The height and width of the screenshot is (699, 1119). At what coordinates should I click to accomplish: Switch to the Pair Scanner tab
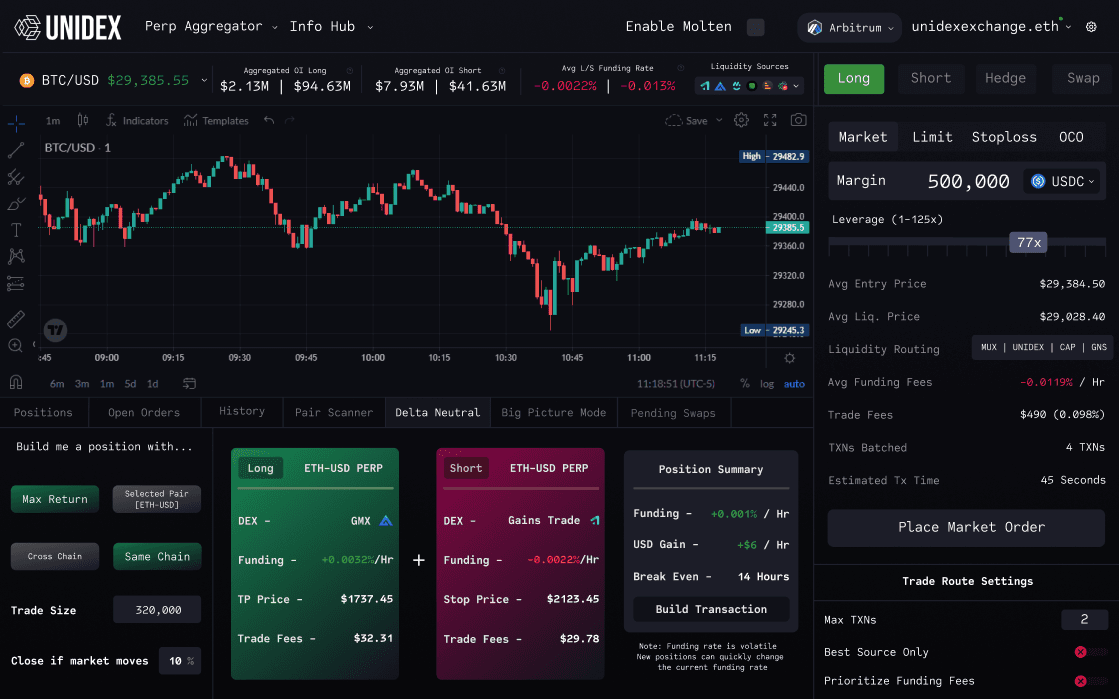(x=334, y=412)
